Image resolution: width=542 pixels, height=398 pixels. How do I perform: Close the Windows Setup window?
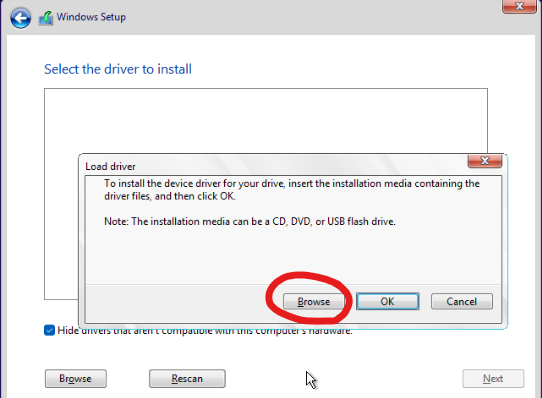point(519,6)
